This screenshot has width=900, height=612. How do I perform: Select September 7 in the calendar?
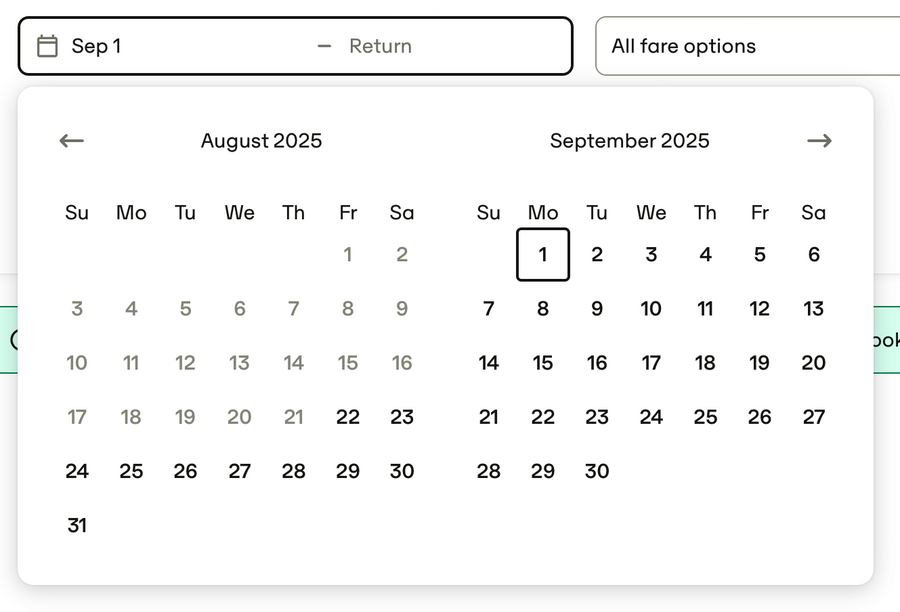tap(488, 309)
